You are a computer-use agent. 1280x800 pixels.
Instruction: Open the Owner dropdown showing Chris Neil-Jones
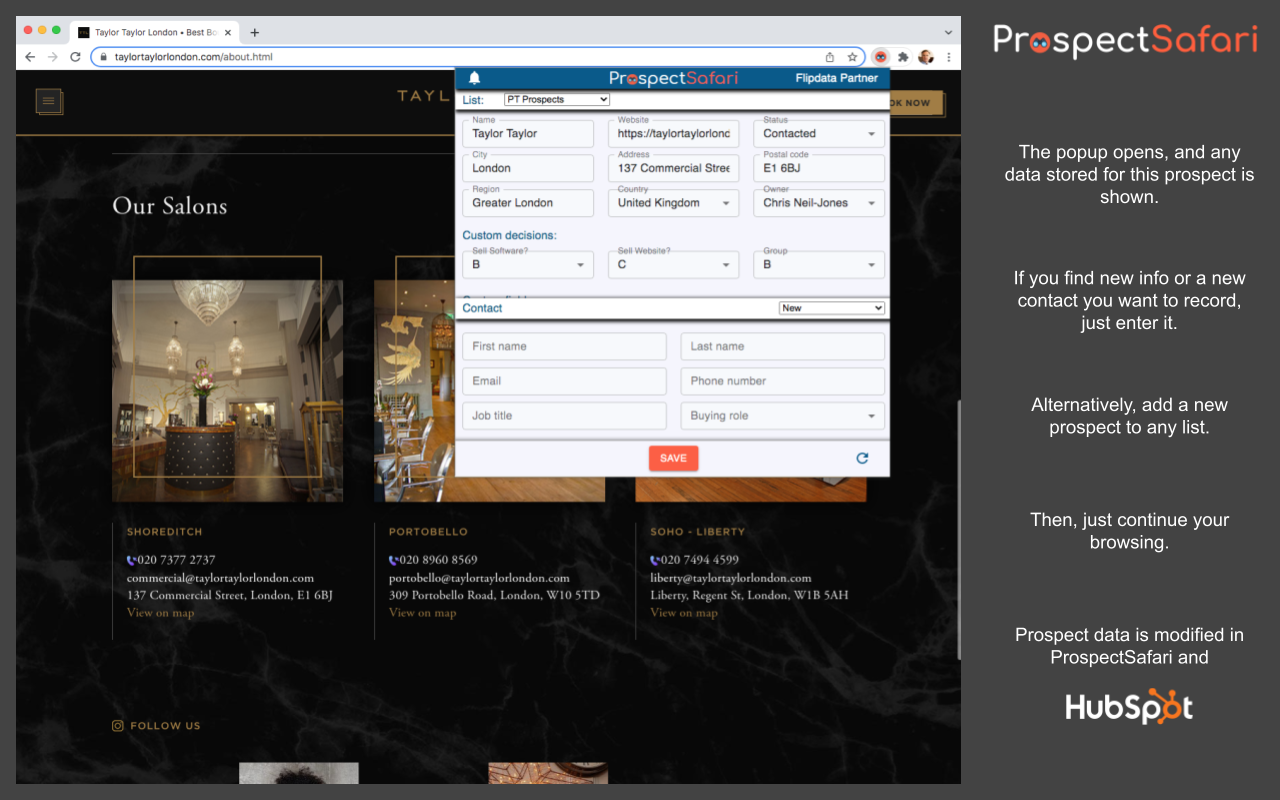[x=818, y=203]
